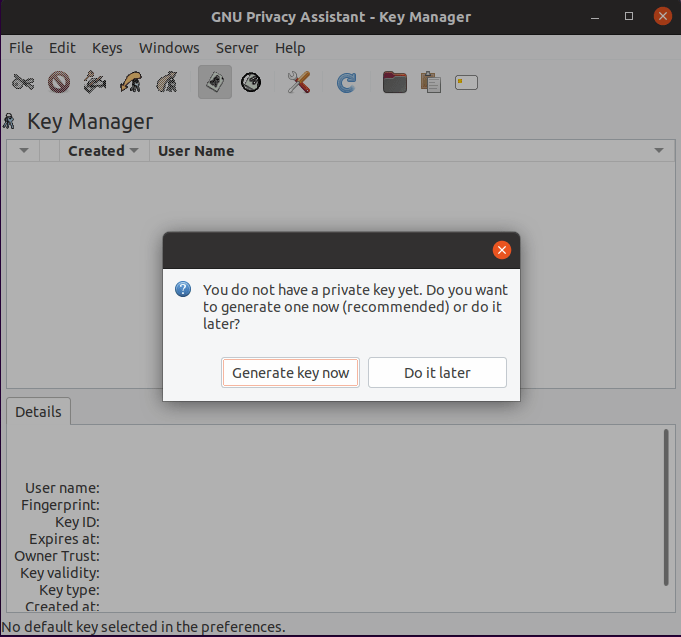Click the Import keys toolbar icon
The image size is (681, 637).
[131, 83]
